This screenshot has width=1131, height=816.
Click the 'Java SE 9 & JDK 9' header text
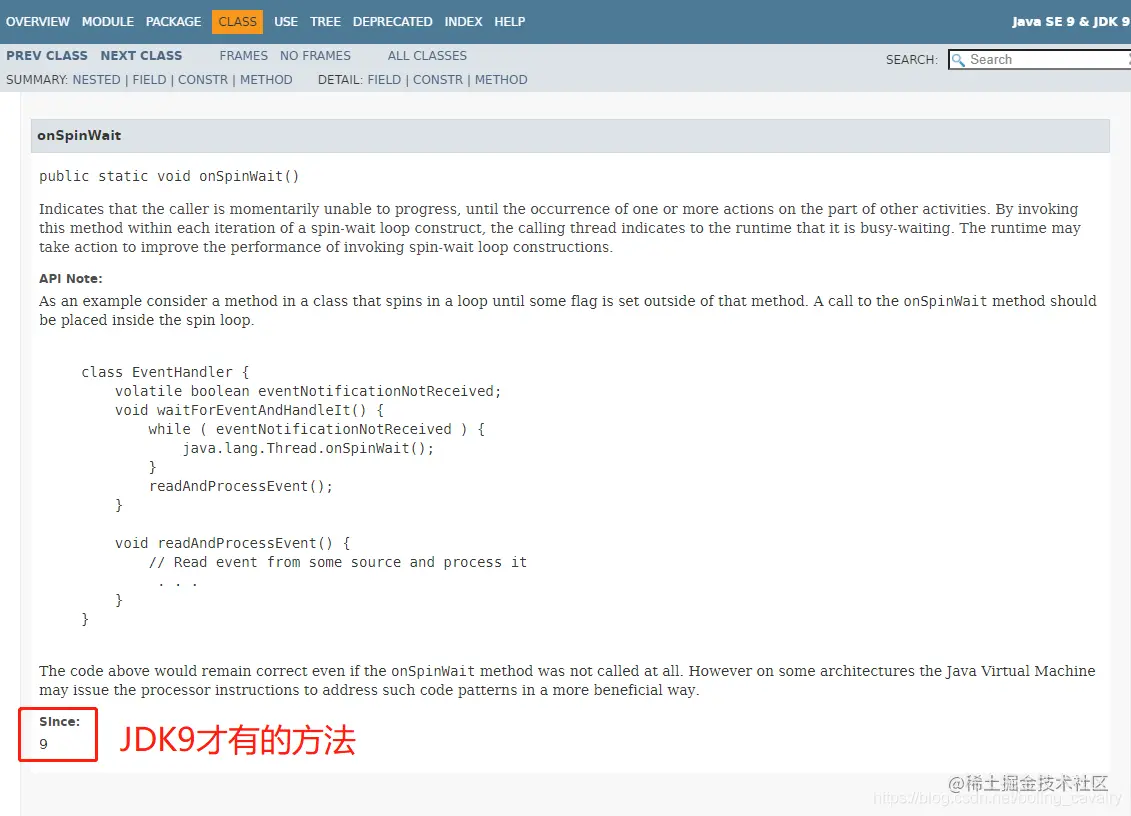pyautogui.click(x=1070, y=22)
